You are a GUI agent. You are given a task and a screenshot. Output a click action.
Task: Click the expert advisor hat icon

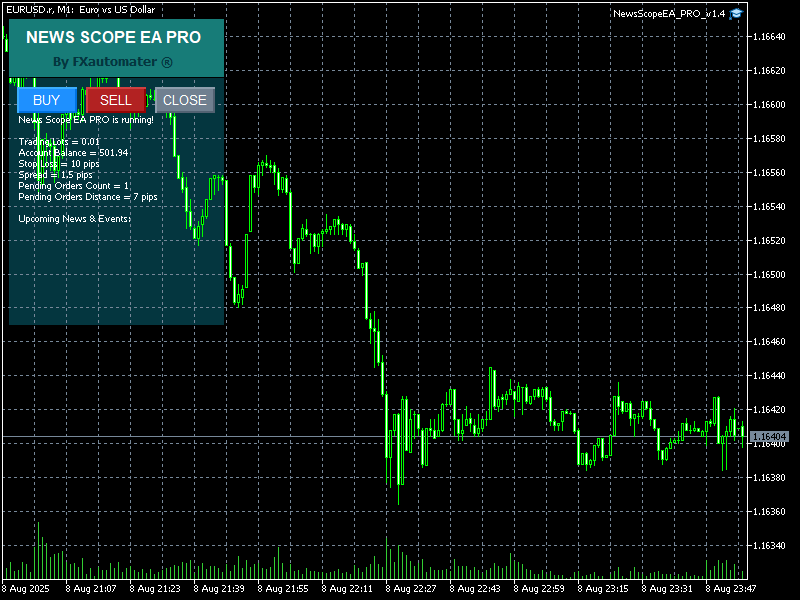click(737, 13)
